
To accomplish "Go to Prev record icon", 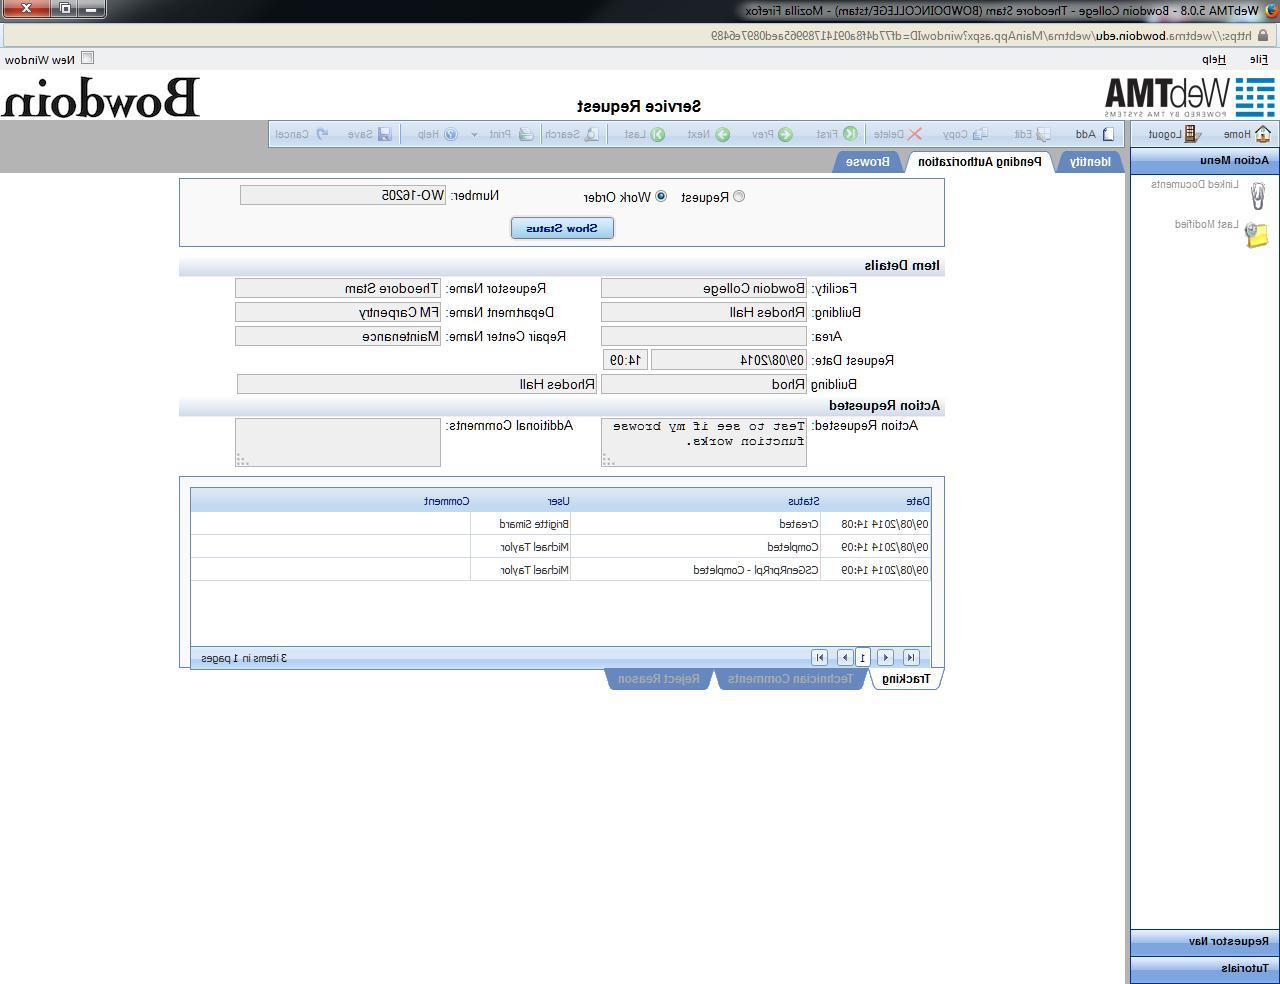I will pyautogui.click(x=785, y=134).
